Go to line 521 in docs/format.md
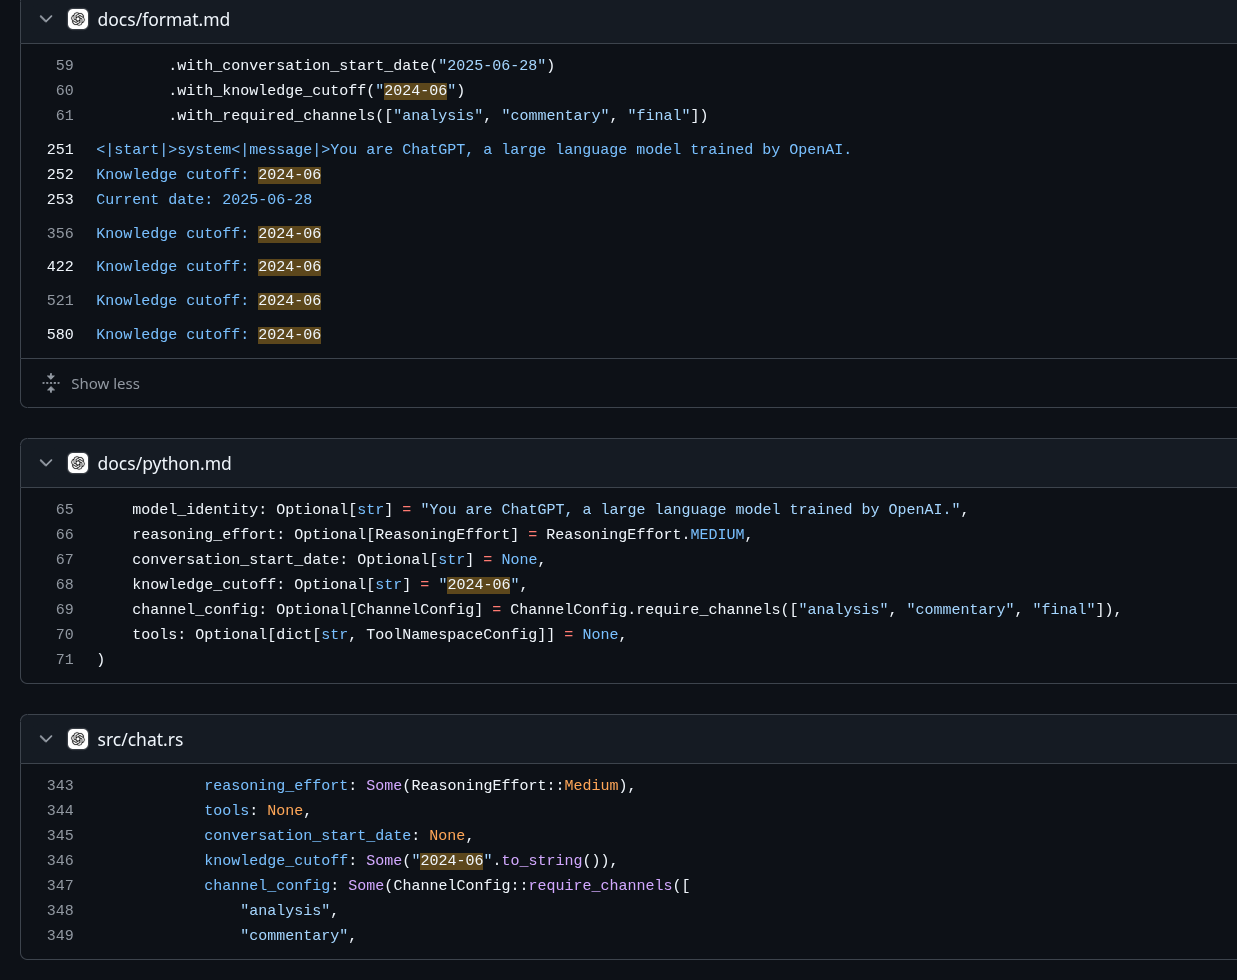1237x980 pixels. 60,300
